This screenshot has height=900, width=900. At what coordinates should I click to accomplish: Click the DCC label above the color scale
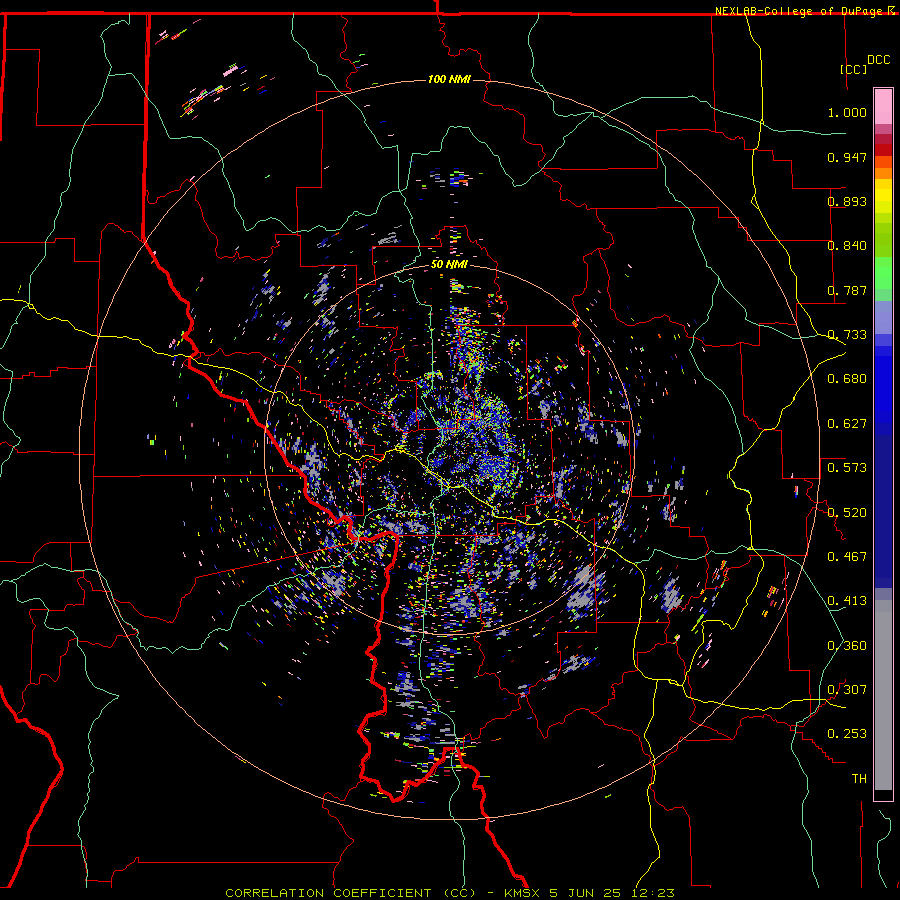(x=878, y=60)
